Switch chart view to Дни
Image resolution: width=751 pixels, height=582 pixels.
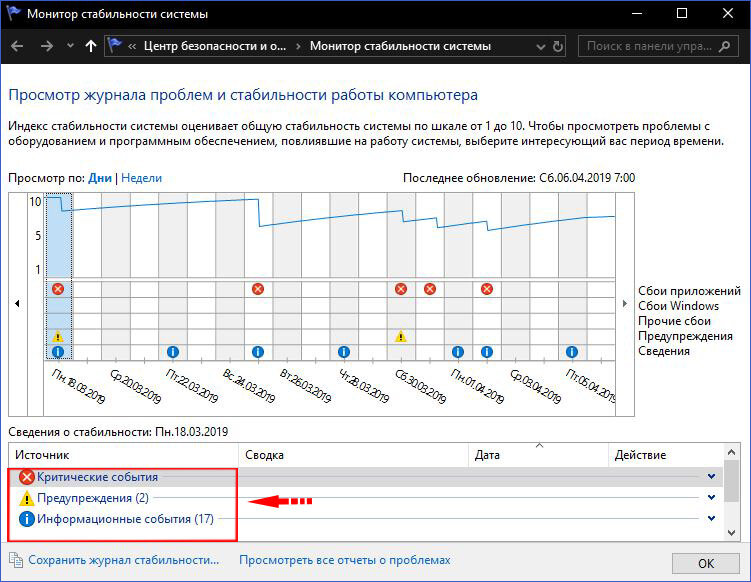[100, 178]
